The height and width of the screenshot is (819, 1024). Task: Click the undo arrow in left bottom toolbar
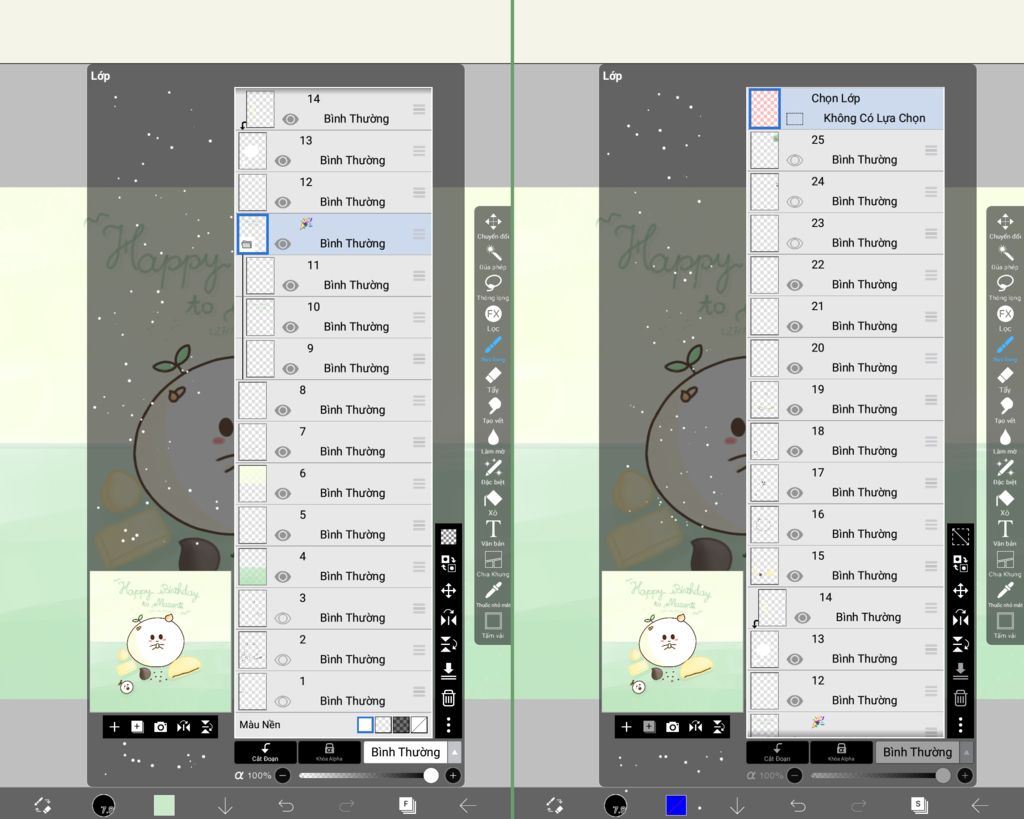pos(286,805)
